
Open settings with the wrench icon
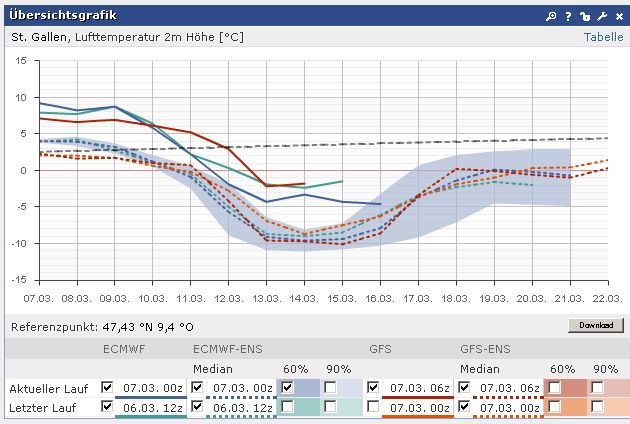point(601,17)
